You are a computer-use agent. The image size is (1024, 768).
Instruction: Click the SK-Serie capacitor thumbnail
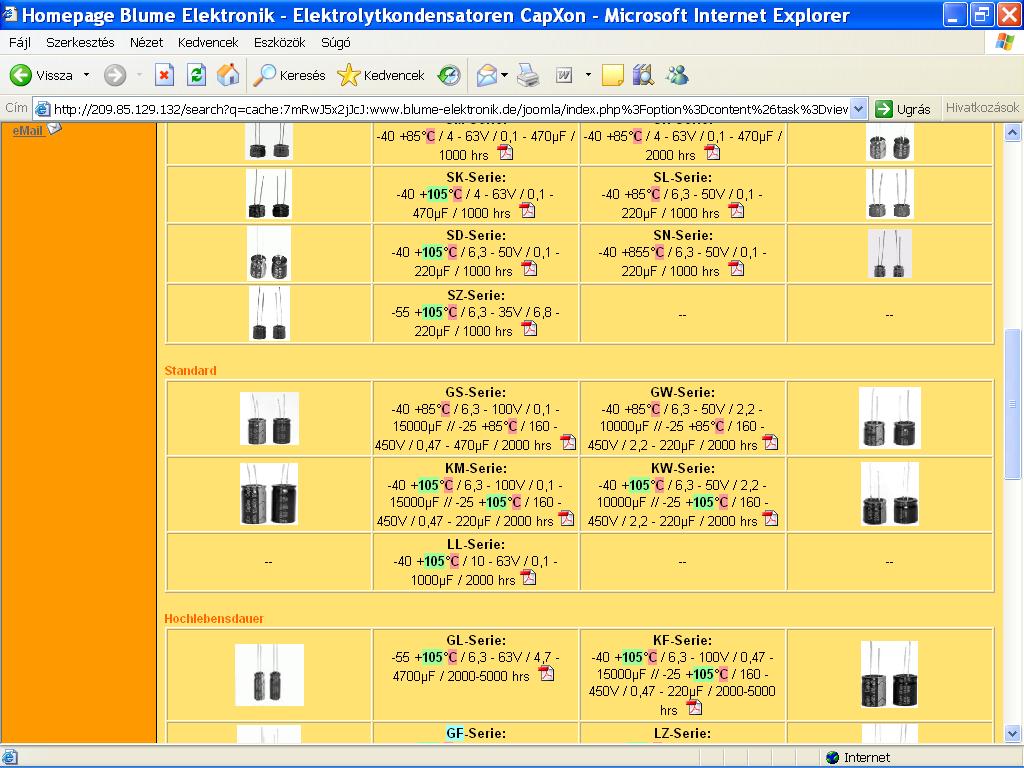tap(269, 194)
